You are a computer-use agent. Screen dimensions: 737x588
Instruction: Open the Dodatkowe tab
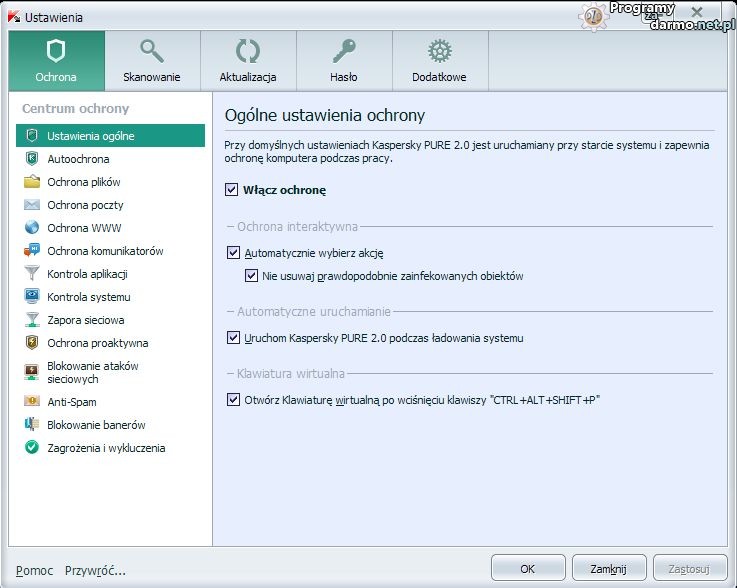(x=440, y=61)
